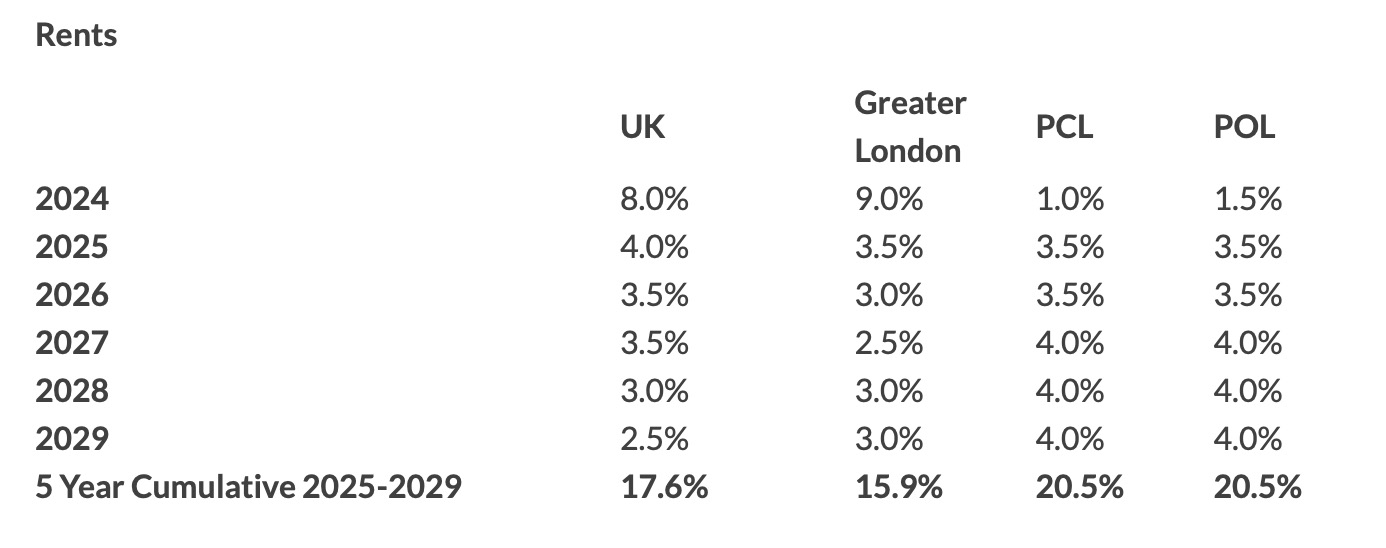Click the PCL column header
1386x548 pixels.
coord(1065,127)
